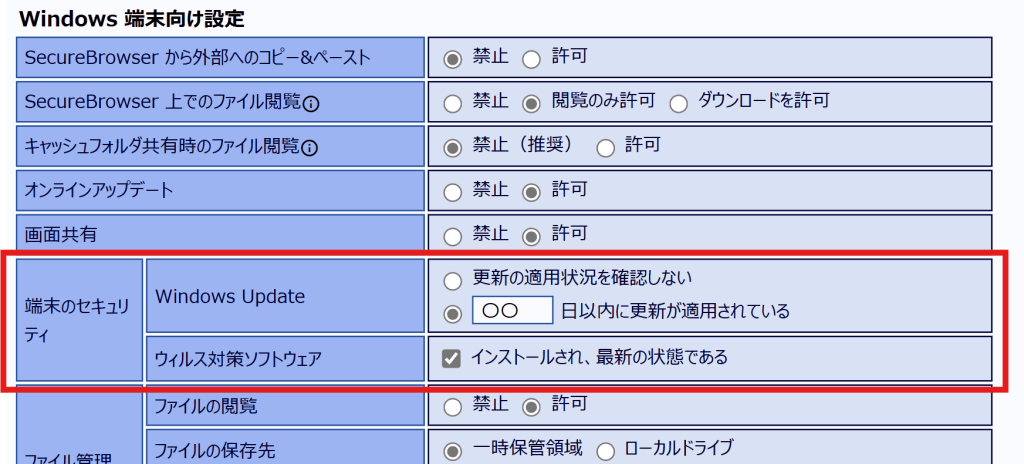Set オンラインアップデート to 禁止

[x=453, y=191]
